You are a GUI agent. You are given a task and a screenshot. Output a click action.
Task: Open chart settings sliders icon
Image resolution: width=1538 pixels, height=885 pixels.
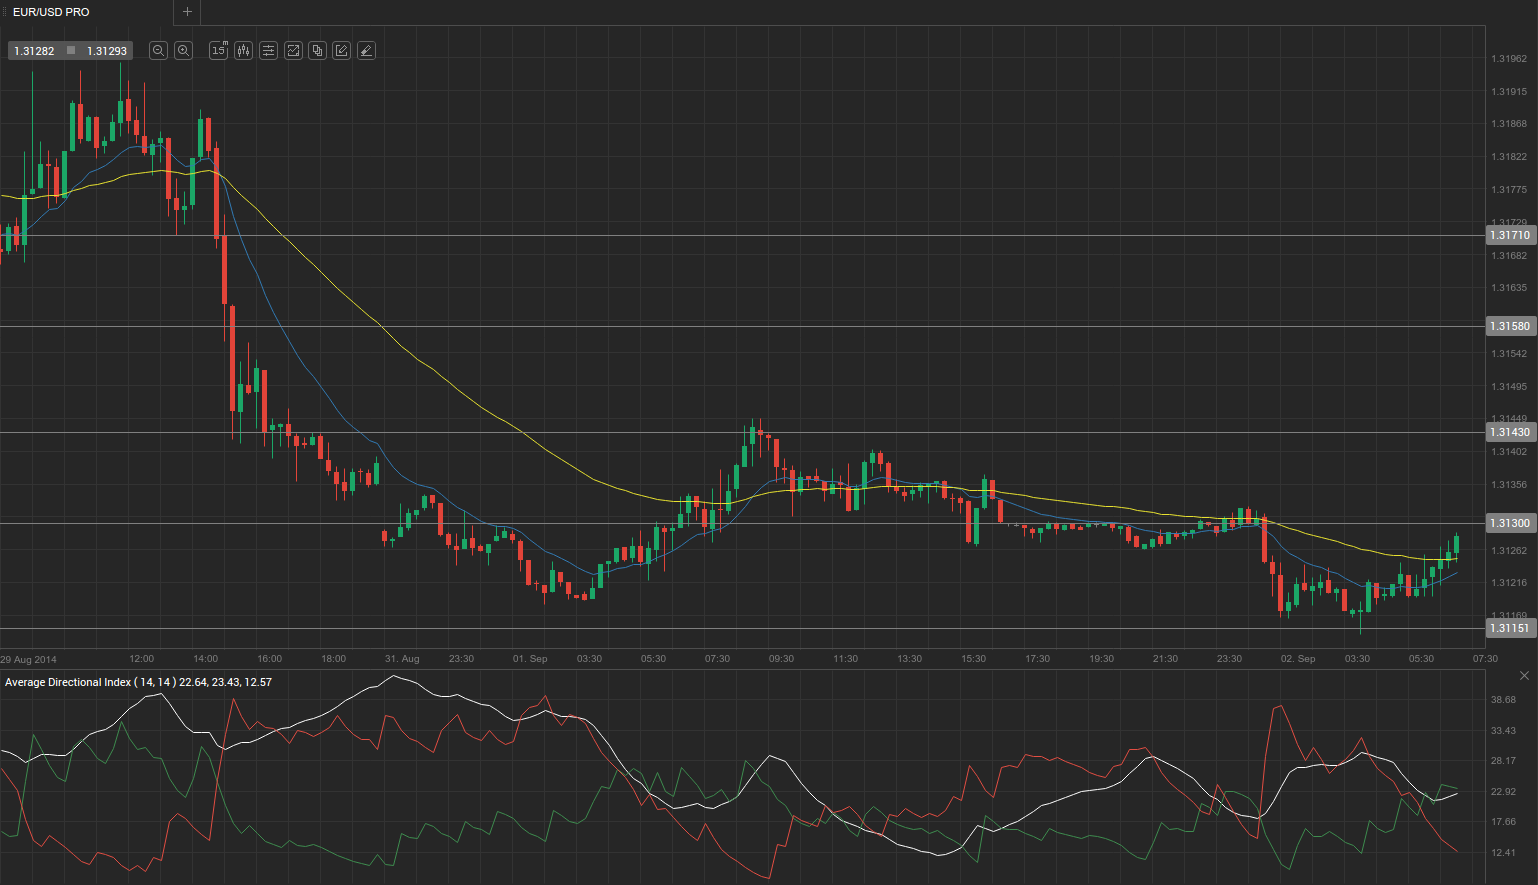pos(268,50)
